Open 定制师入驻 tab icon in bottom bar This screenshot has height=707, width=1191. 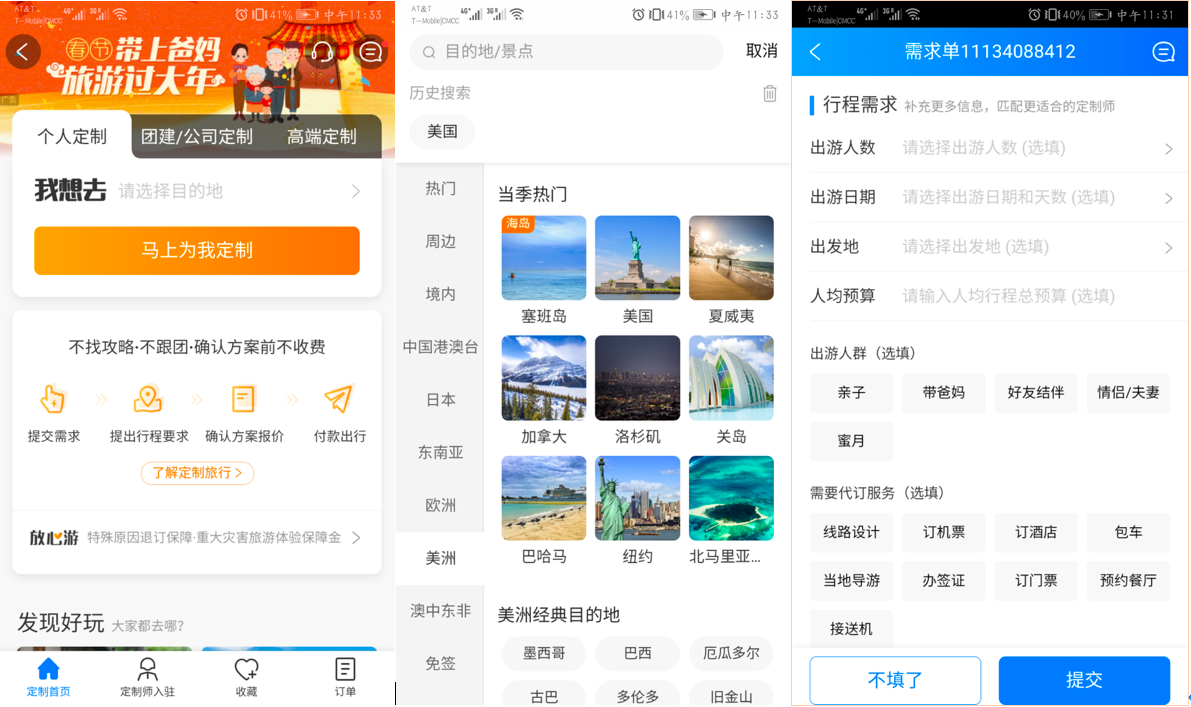click(x=148, y=670)
